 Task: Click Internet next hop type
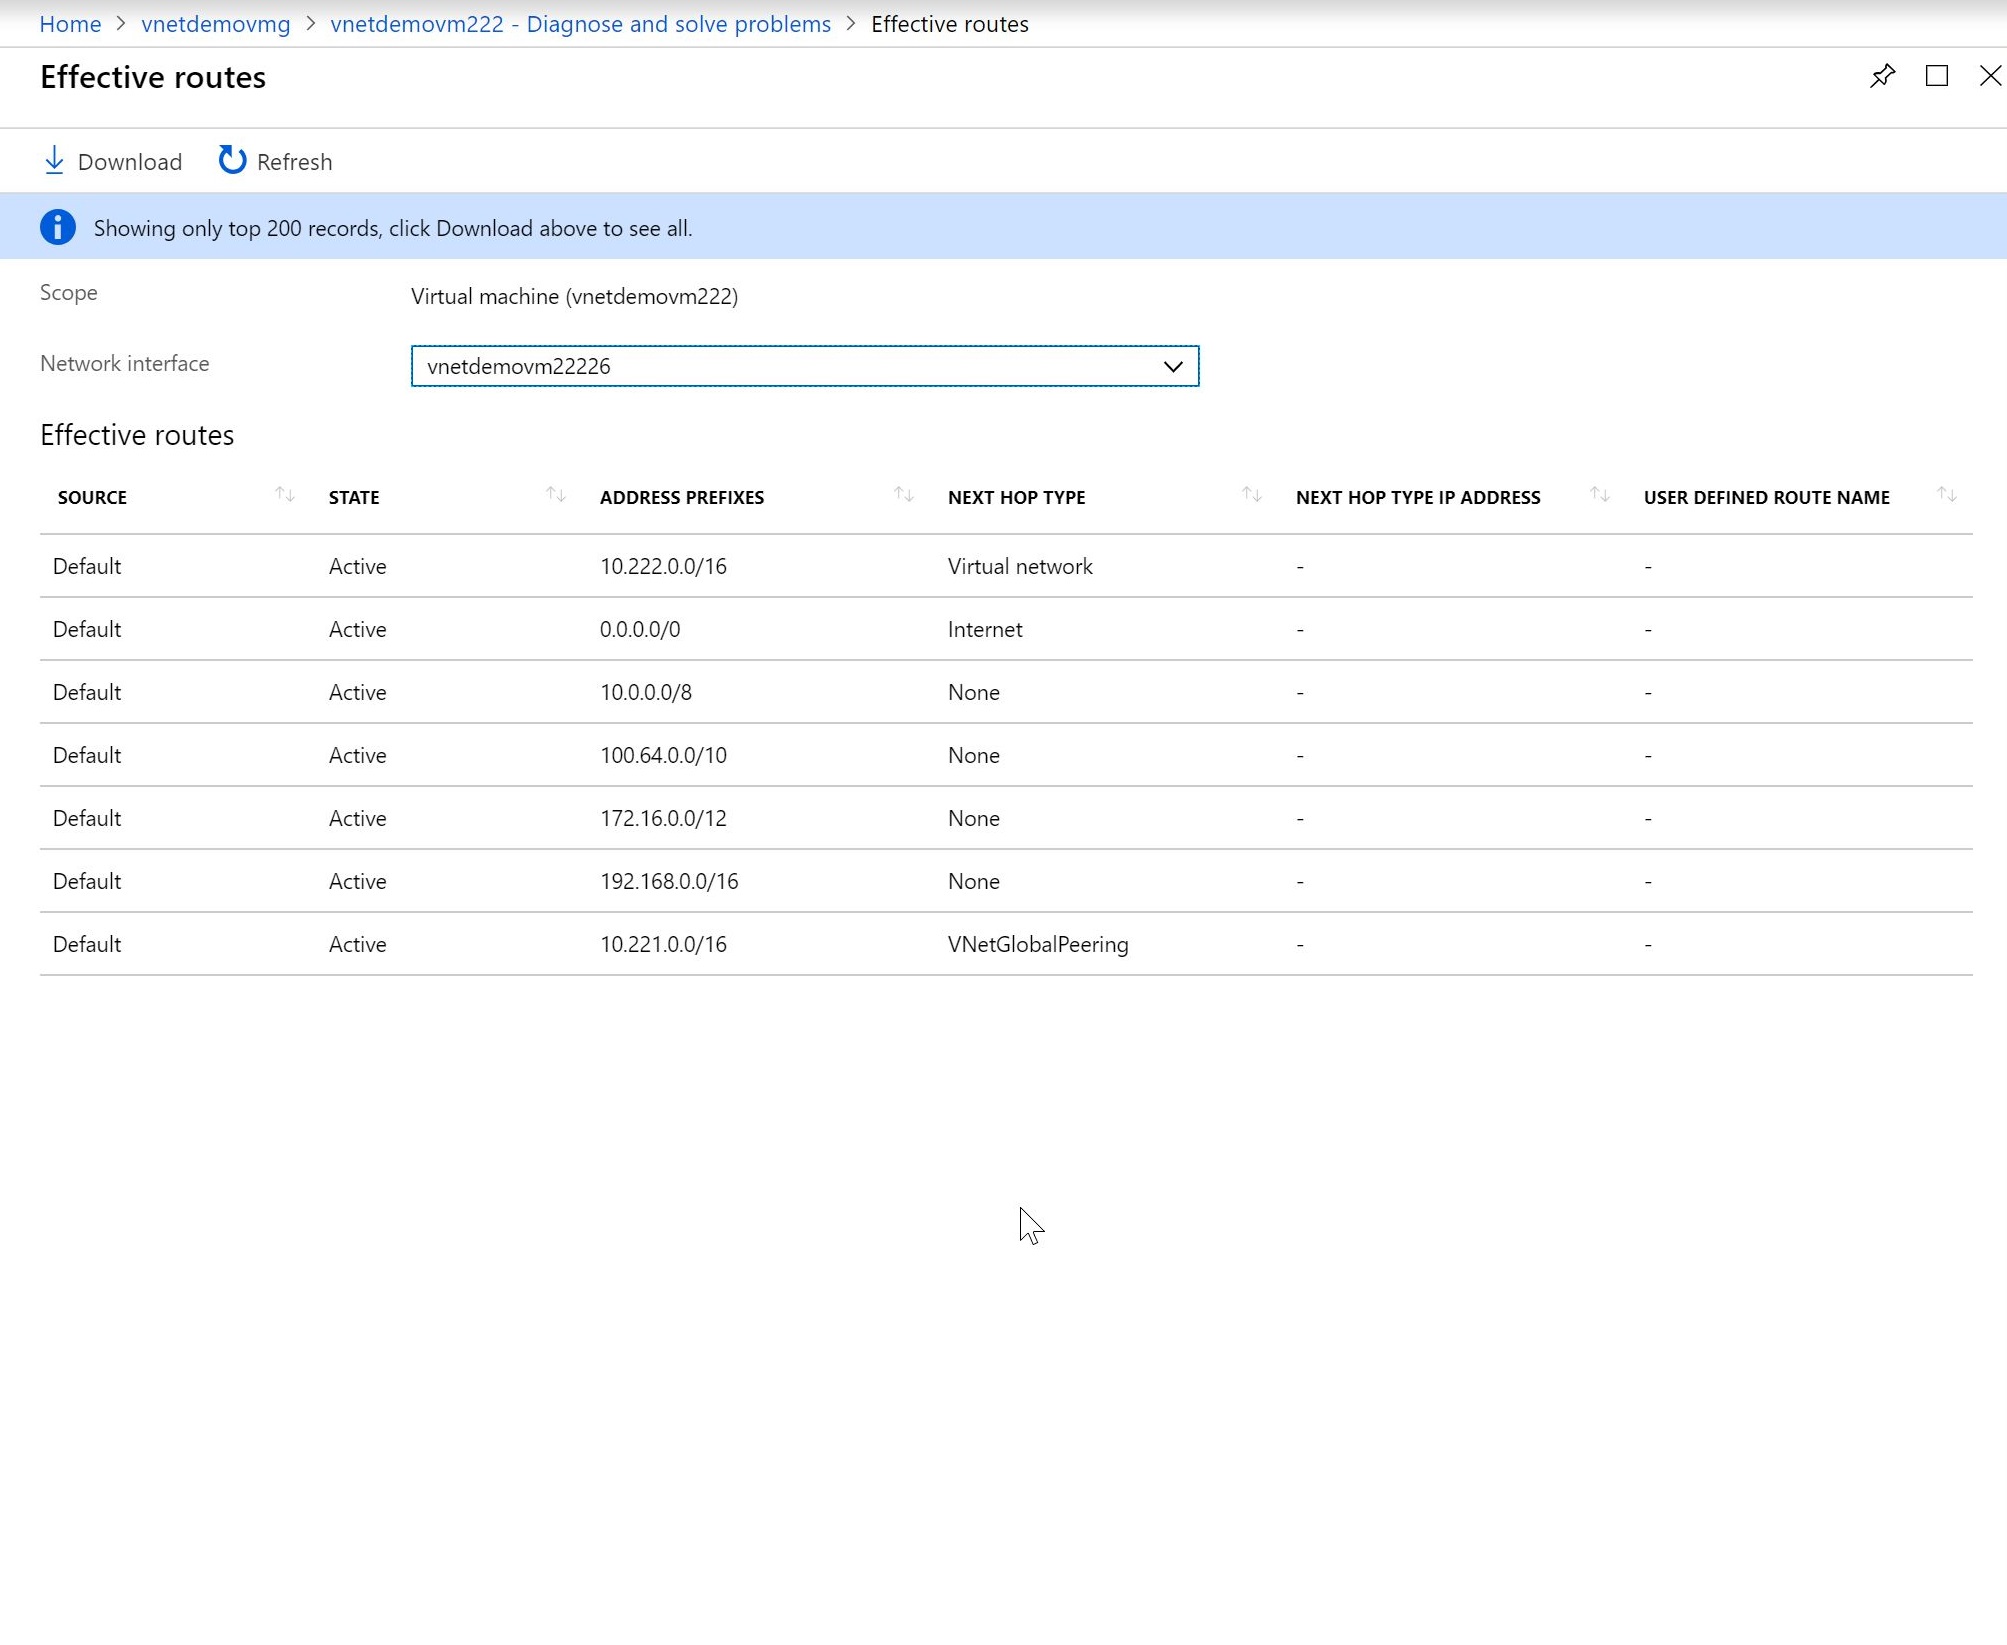[x=985, y=629]
